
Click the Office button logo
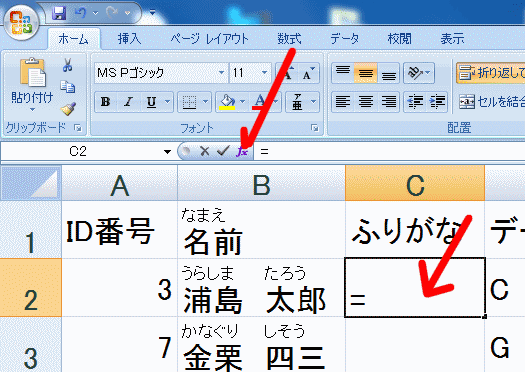21,22
